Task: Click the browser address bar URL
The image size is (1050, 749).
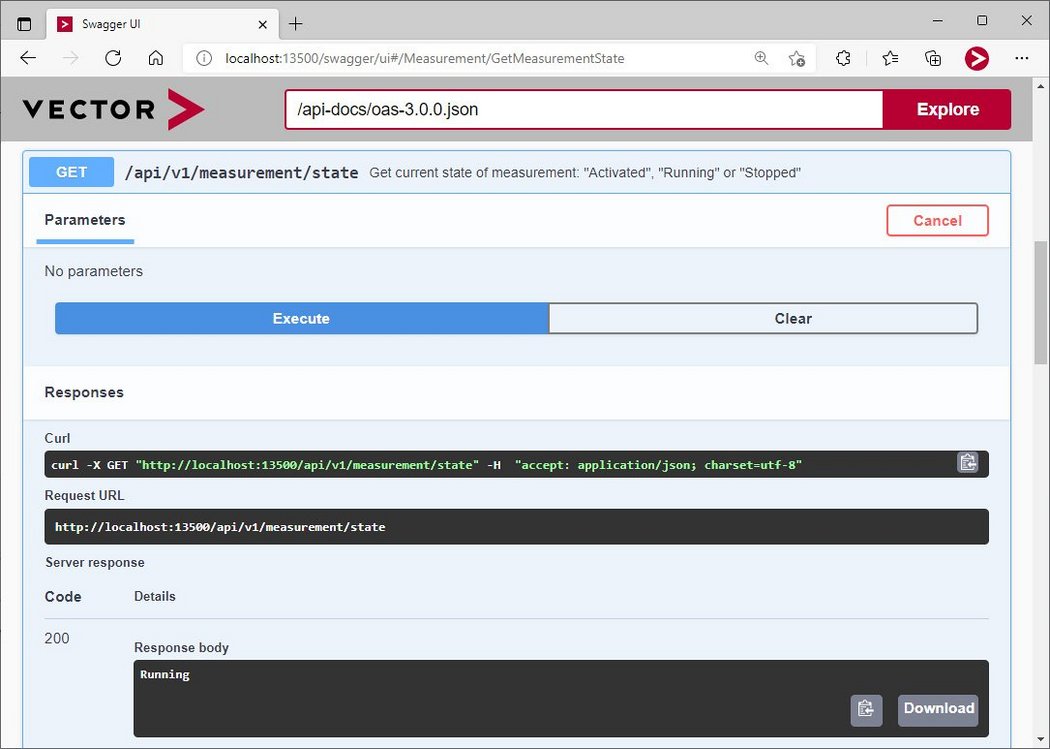Action: click(425, 58)
